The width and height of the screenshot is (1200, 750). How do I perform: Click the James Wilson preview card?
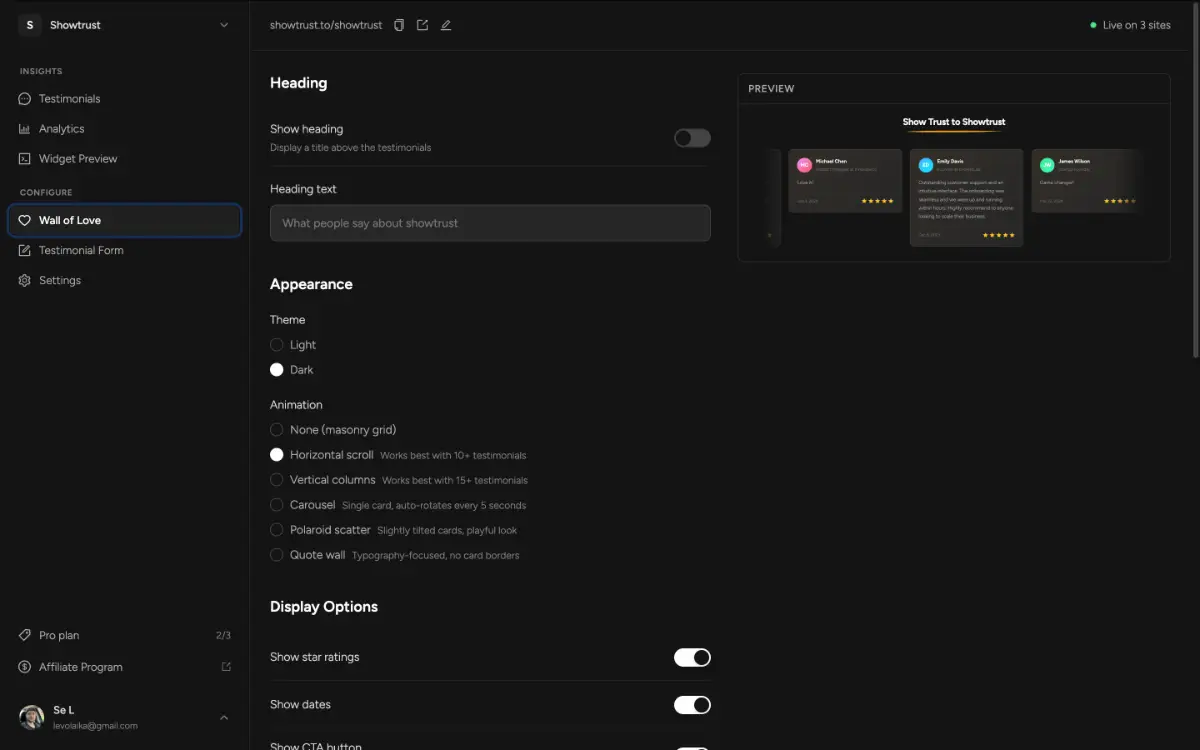coord(1087,181)
